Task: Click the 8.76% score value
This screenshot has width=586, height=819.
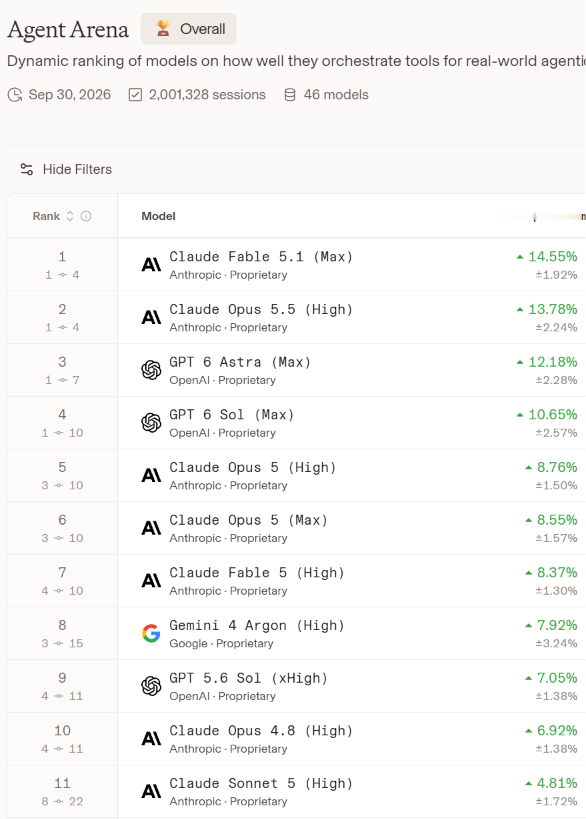Action: (557, 468)
